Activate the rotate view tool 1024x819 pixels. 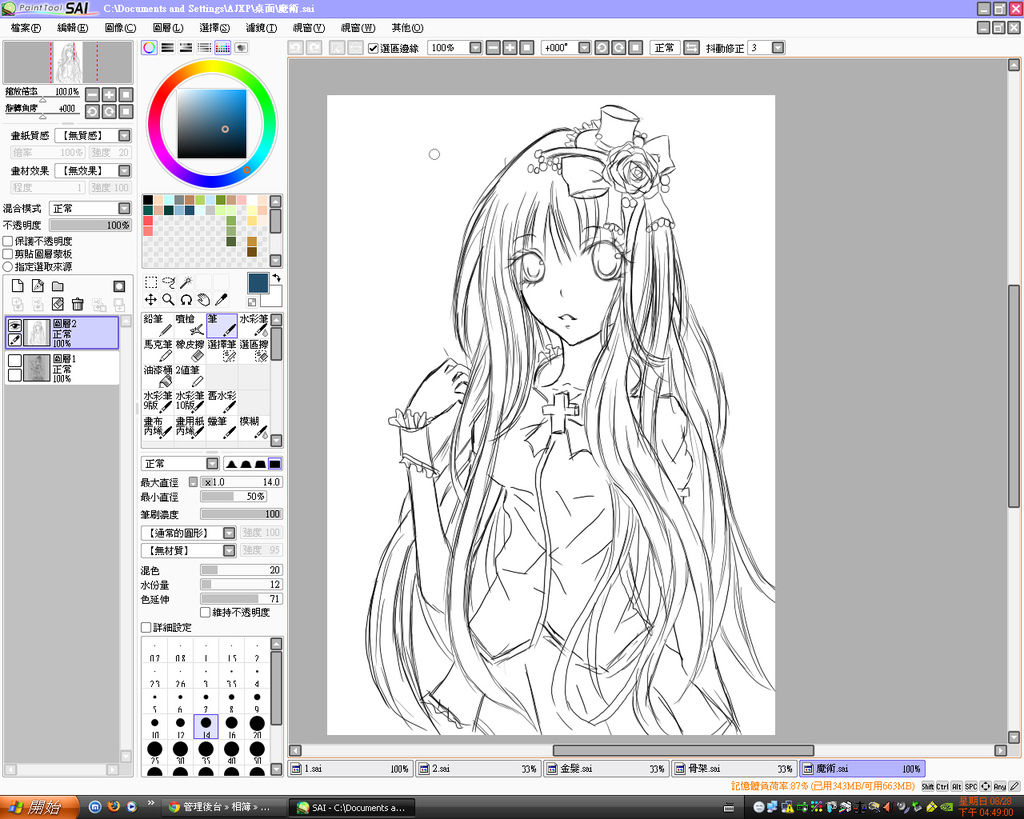tap(186, 300)
